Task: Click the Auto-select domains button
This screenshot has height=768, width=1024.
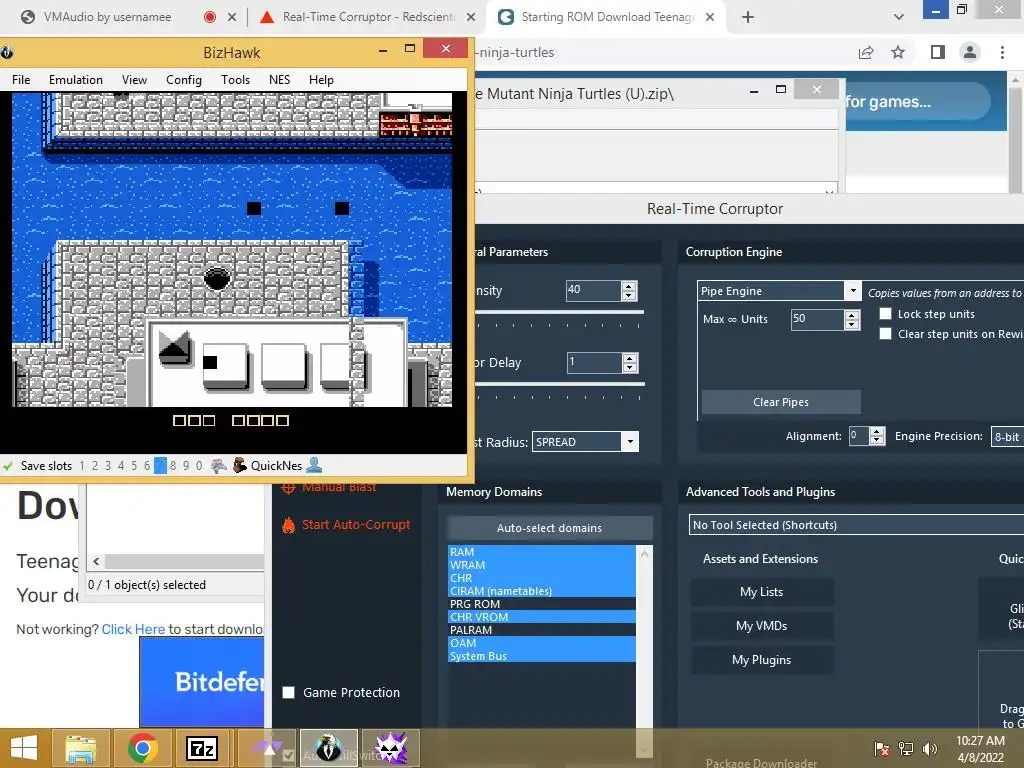Action: point(549,528)
